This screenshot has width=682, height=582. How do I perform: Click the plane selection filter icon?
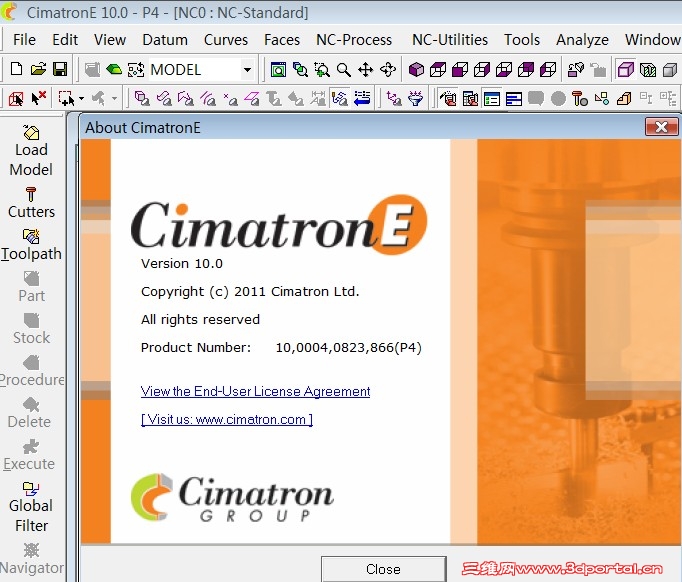[252, 99]
